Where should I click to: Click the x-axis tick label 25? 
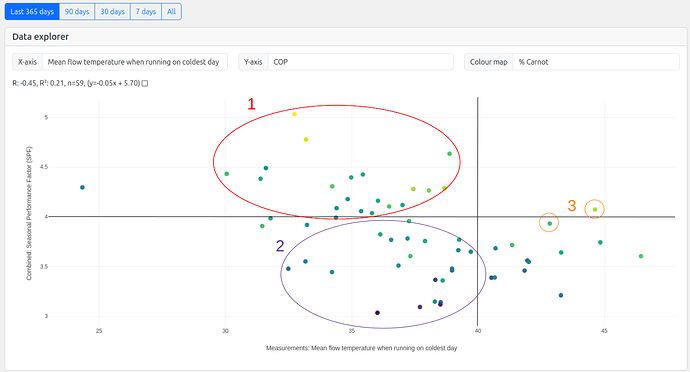click(x=99, y=331)
